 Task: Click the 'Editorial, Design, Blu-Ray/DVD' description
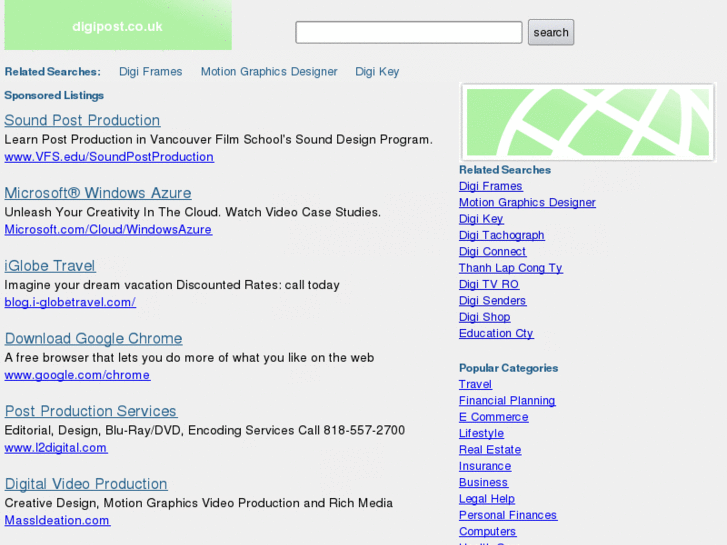click(204, 430)
